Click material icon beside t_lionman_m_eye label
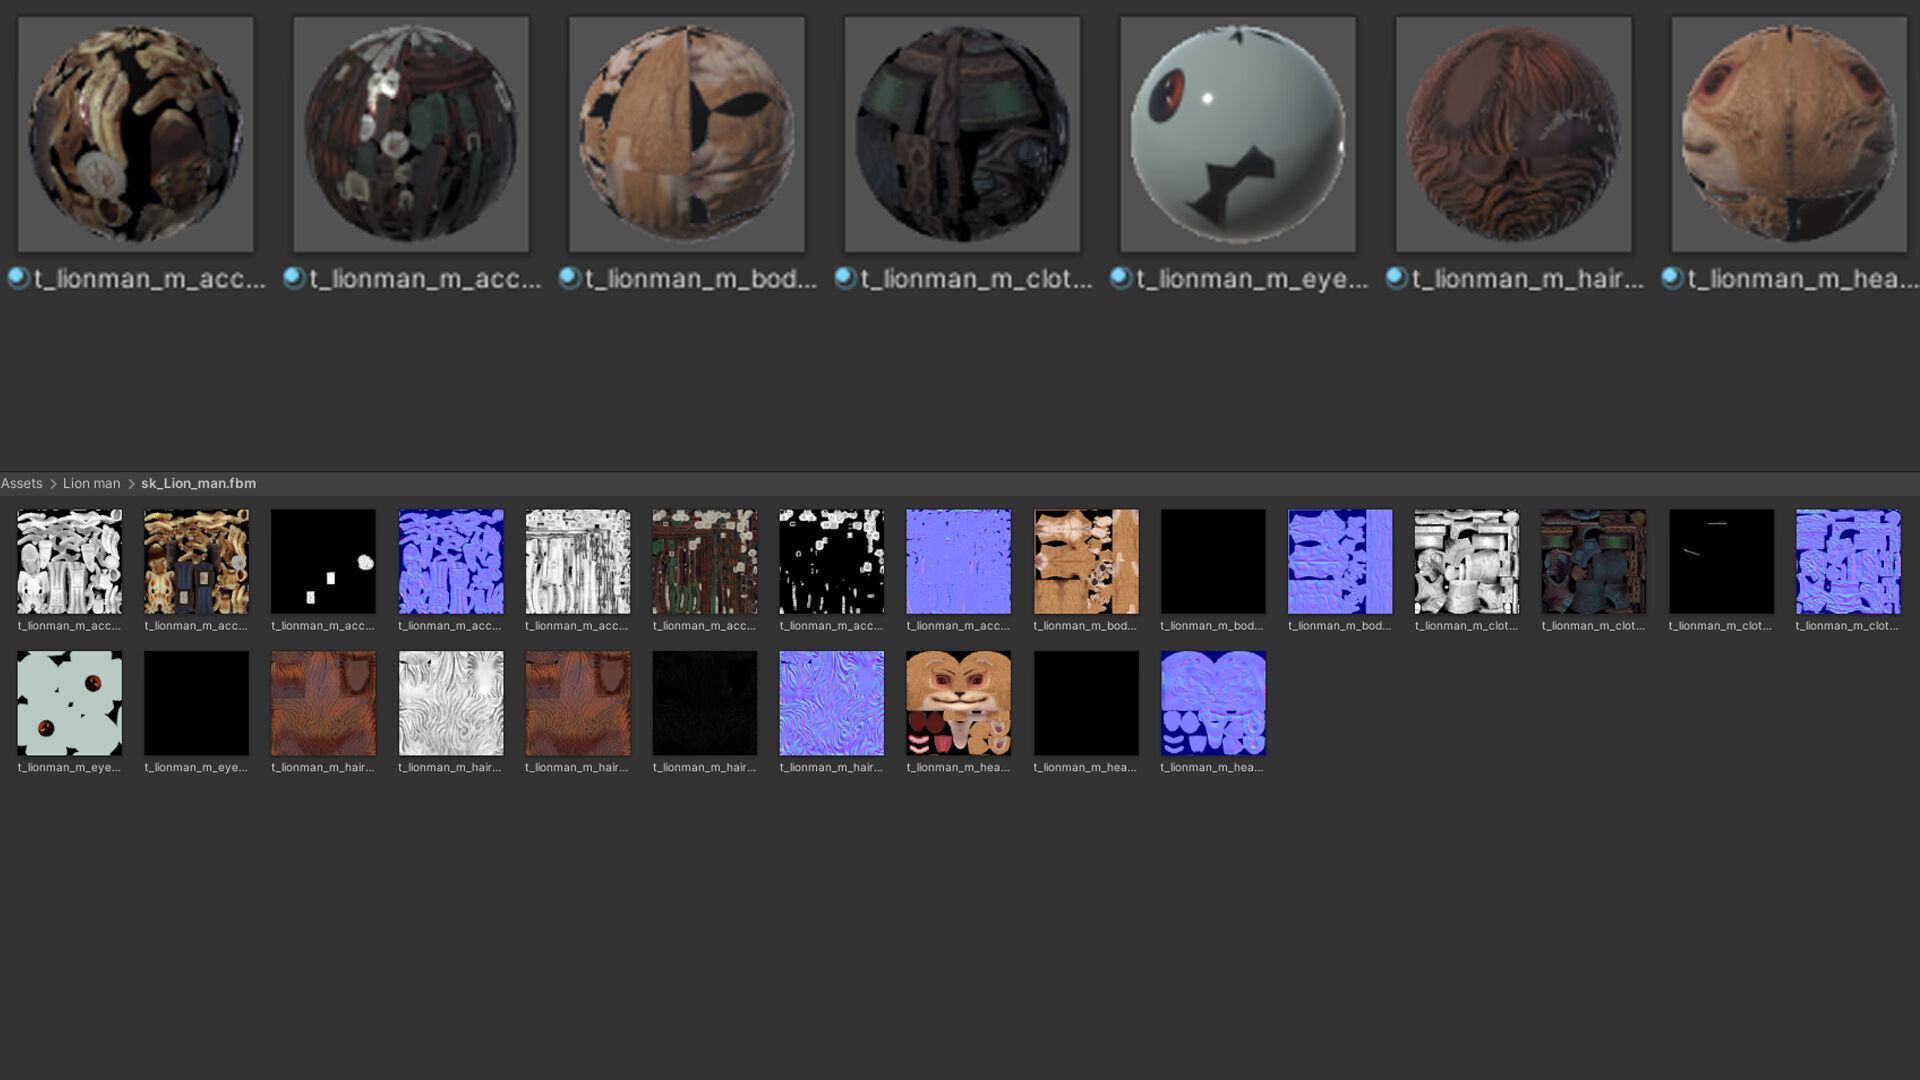This screenshot has width=1920, height=1080. point(1121,279)
